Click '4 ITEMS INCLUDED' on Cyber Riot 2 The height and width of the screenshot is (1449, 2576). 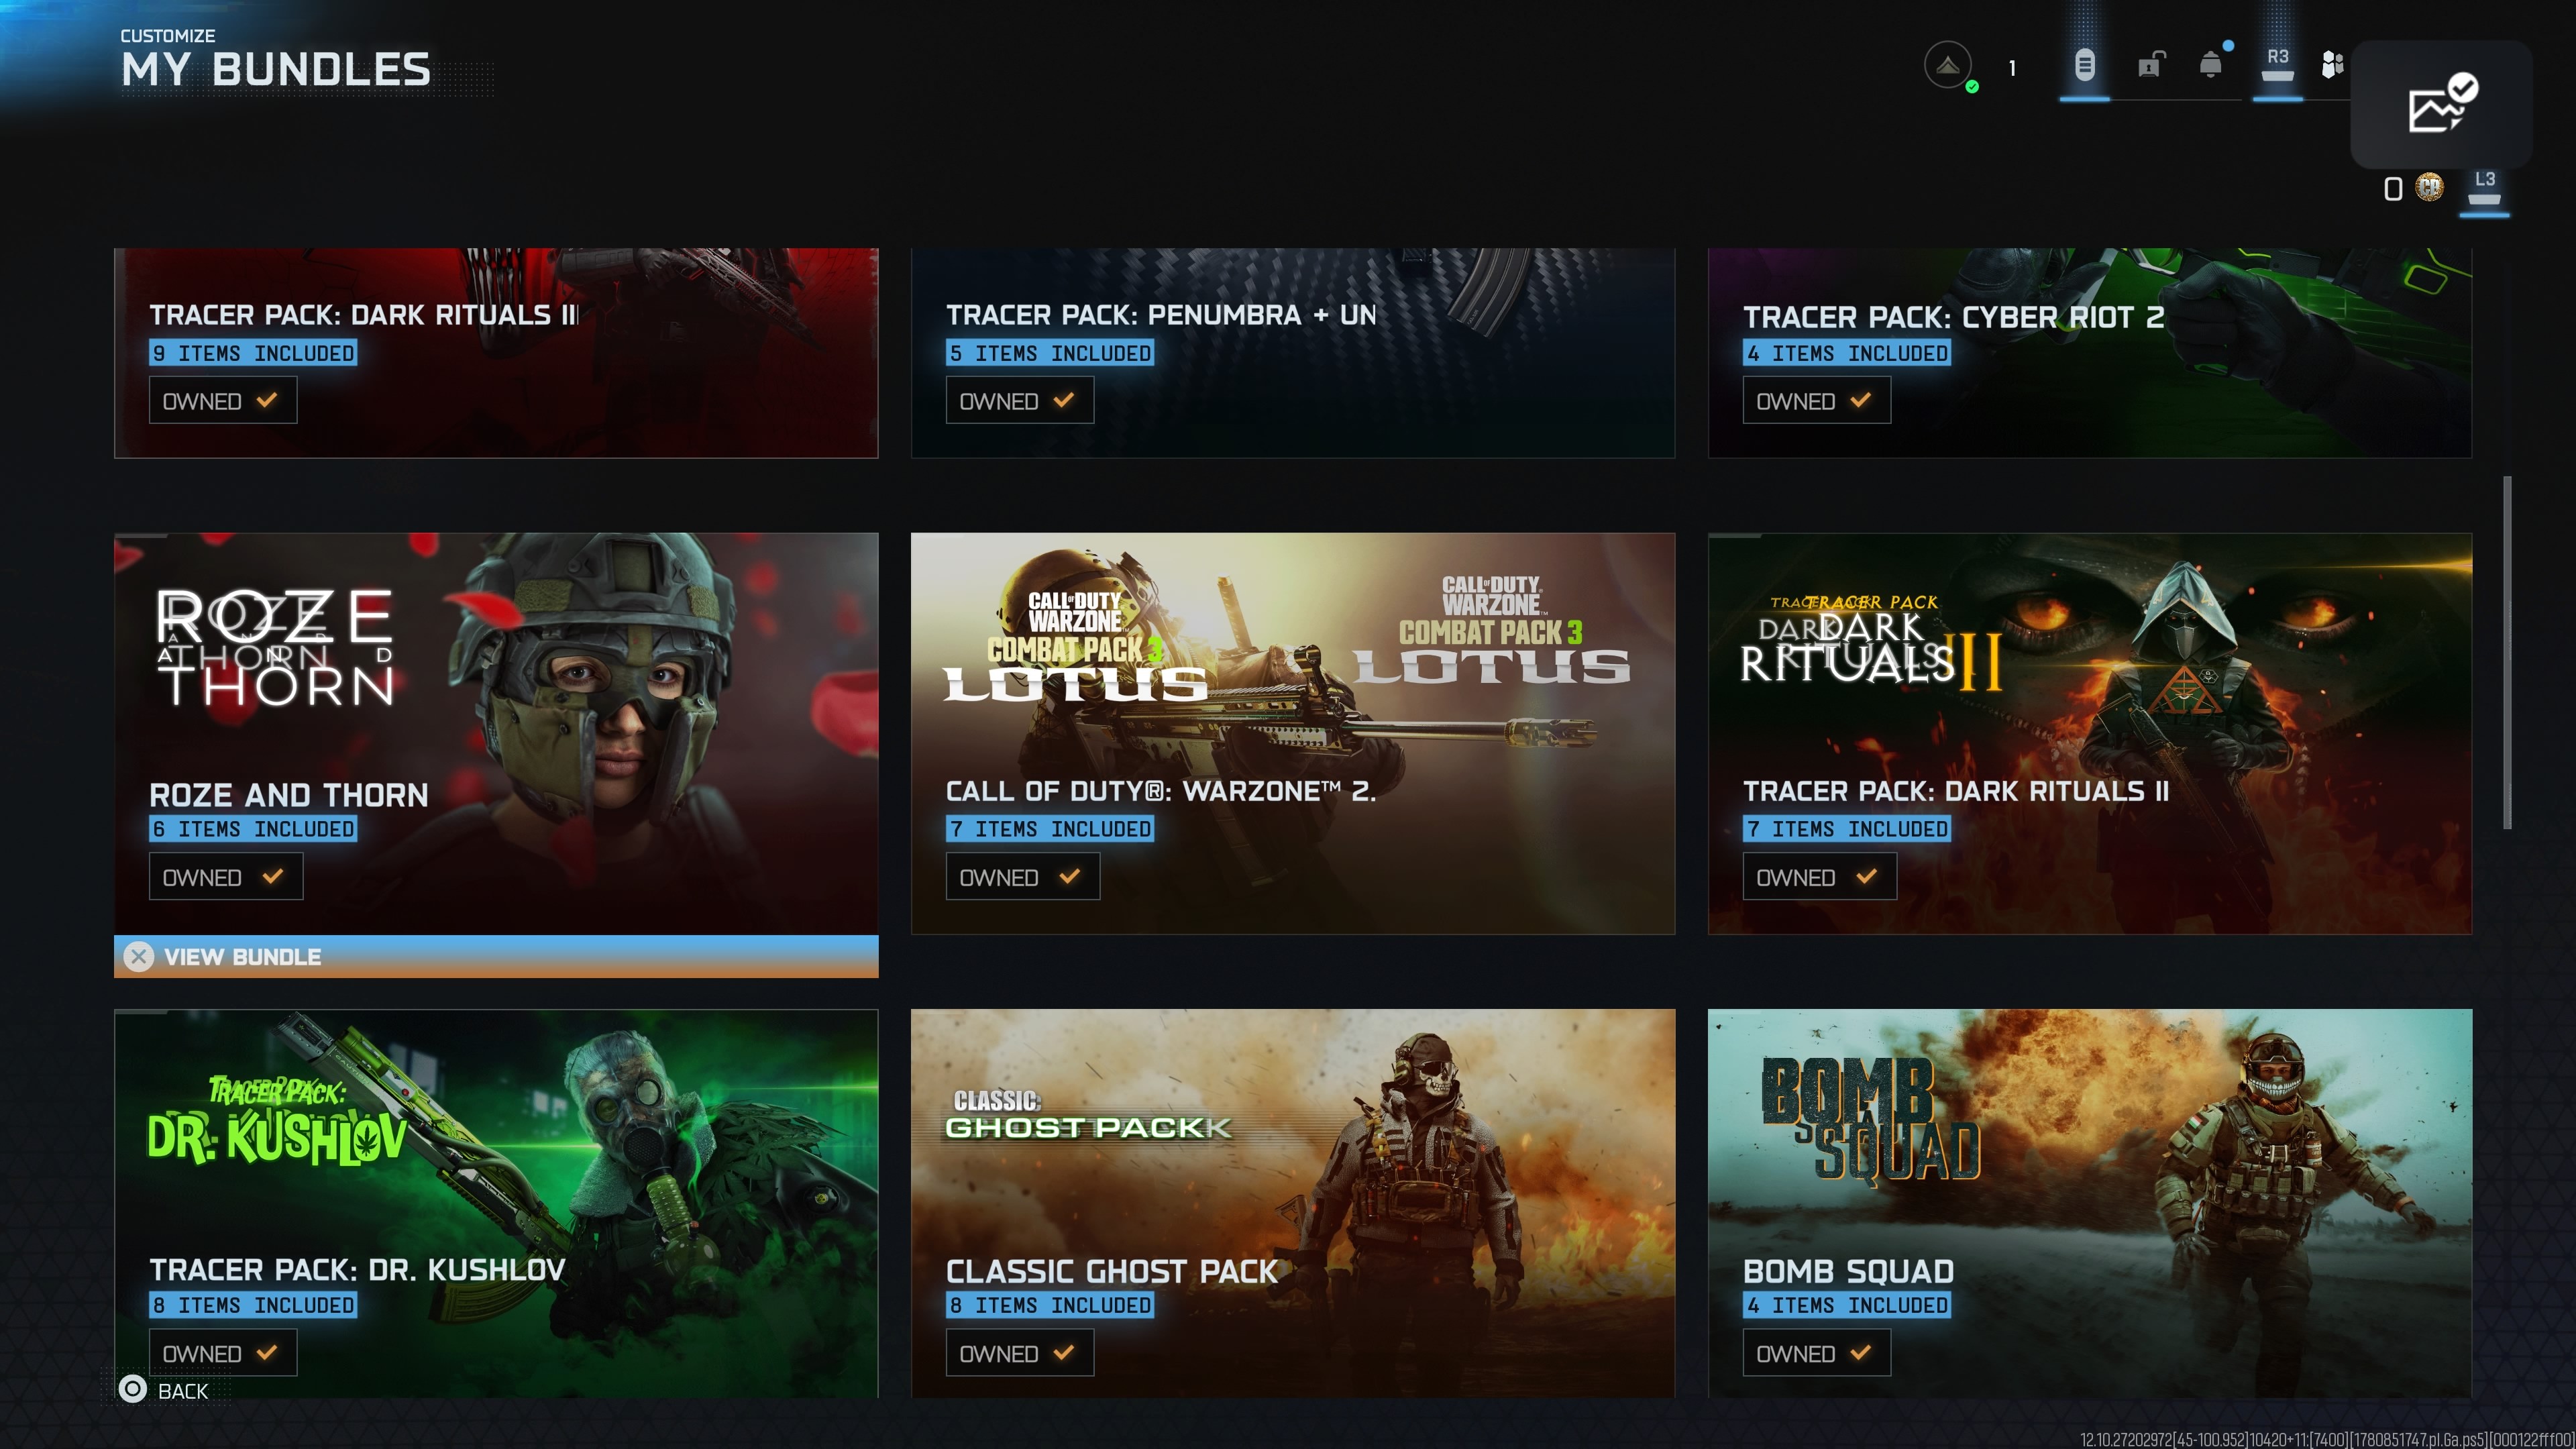point(1847,353)
